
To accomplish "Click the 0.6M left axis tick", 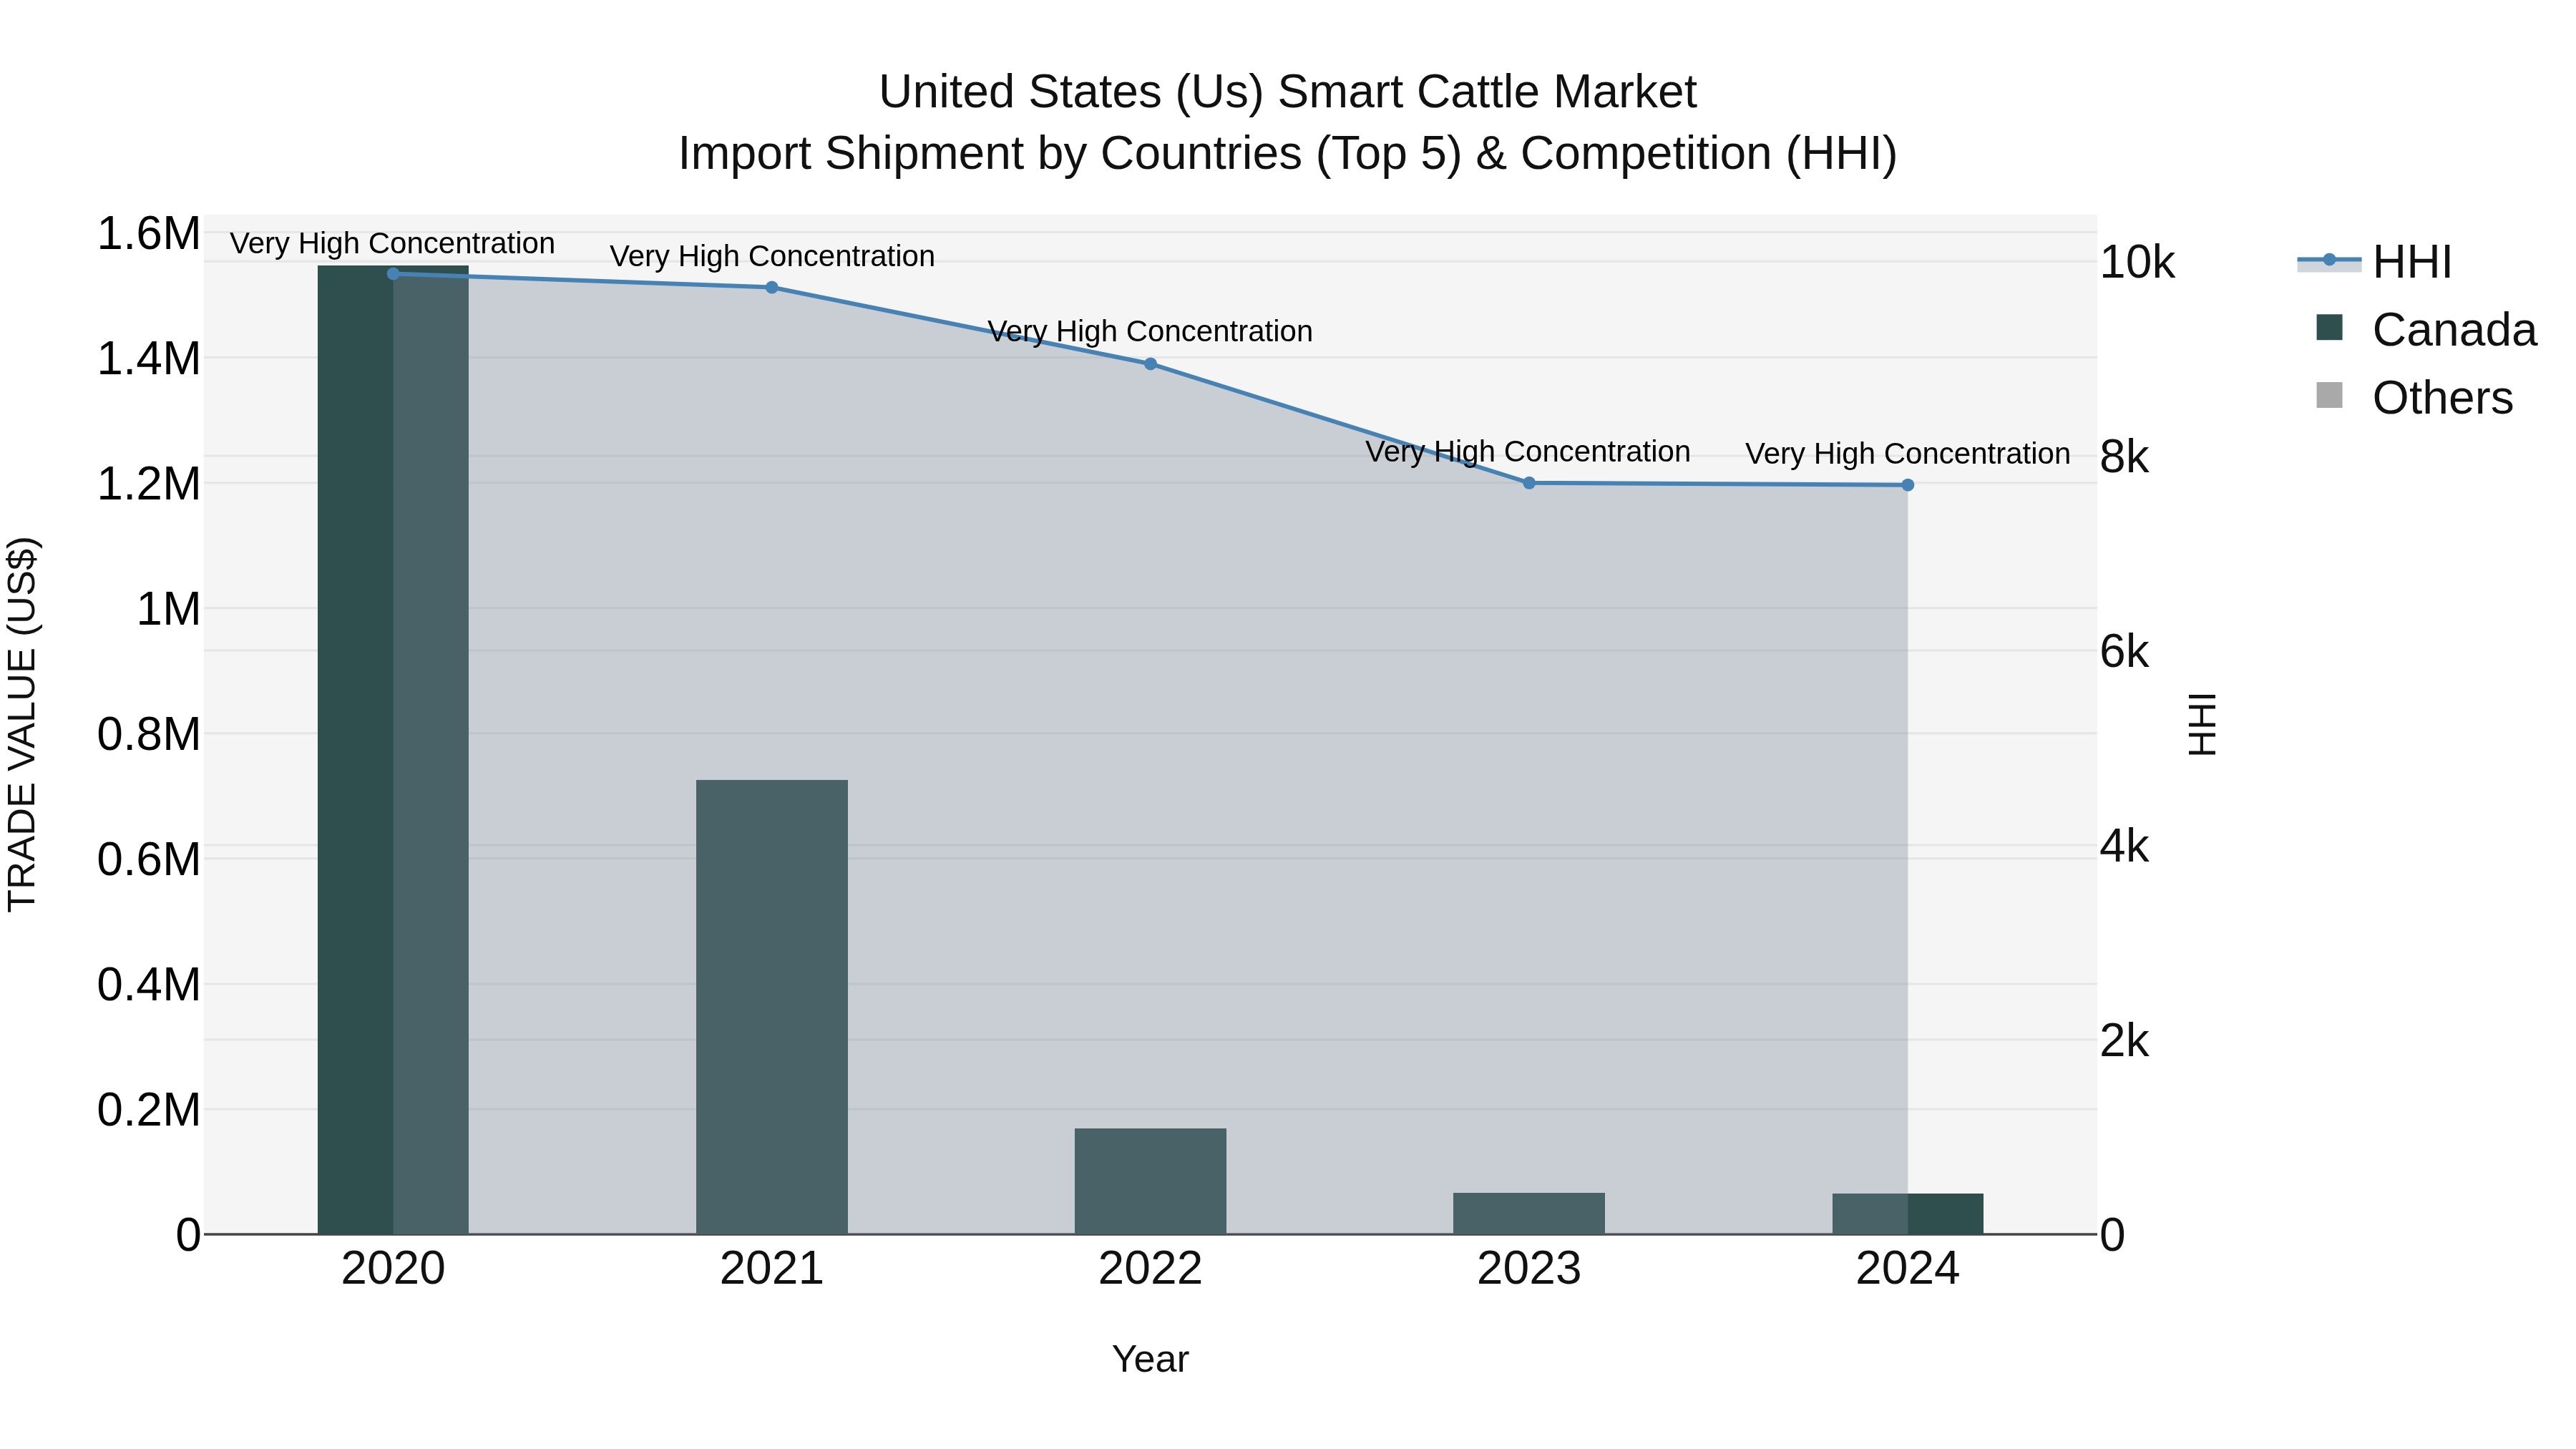I will click(x=148, y=859).
